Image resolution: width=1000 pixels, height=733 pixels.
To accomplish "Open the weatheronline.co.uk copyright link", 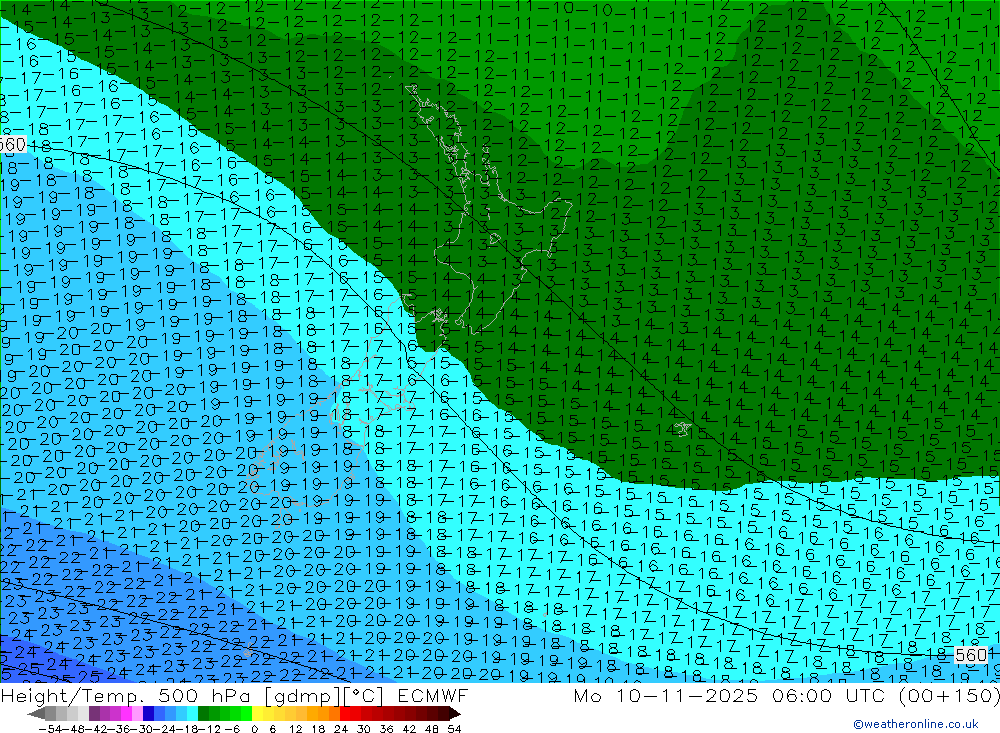I will 915,724.
